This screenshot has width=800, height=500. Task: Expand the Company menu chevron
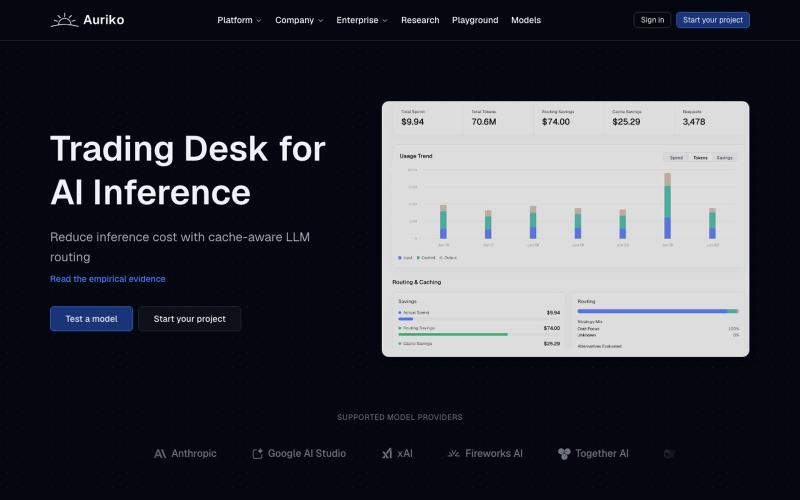320,20
